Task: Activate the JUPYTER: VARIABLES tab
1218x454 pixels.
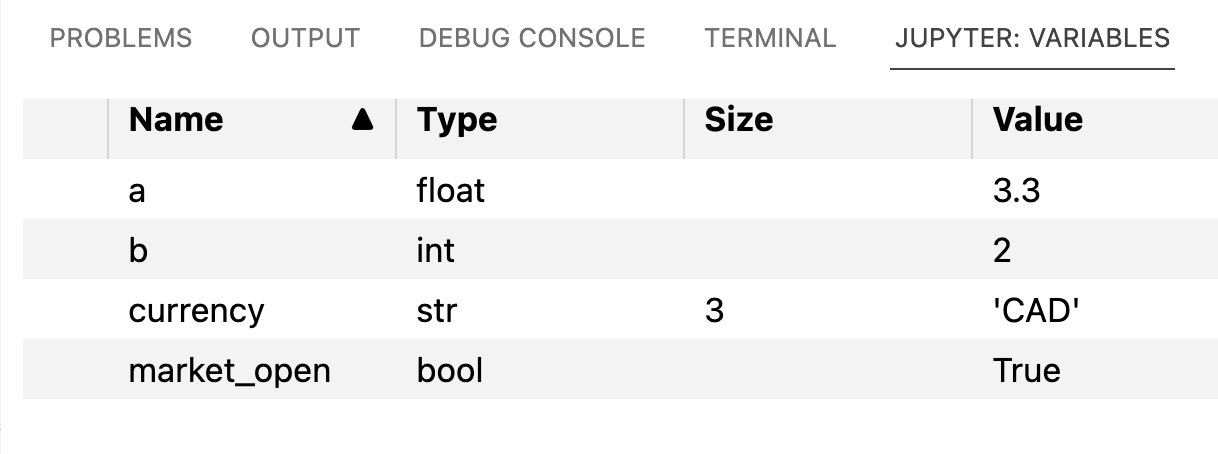Action: (x=1032, y=39)
